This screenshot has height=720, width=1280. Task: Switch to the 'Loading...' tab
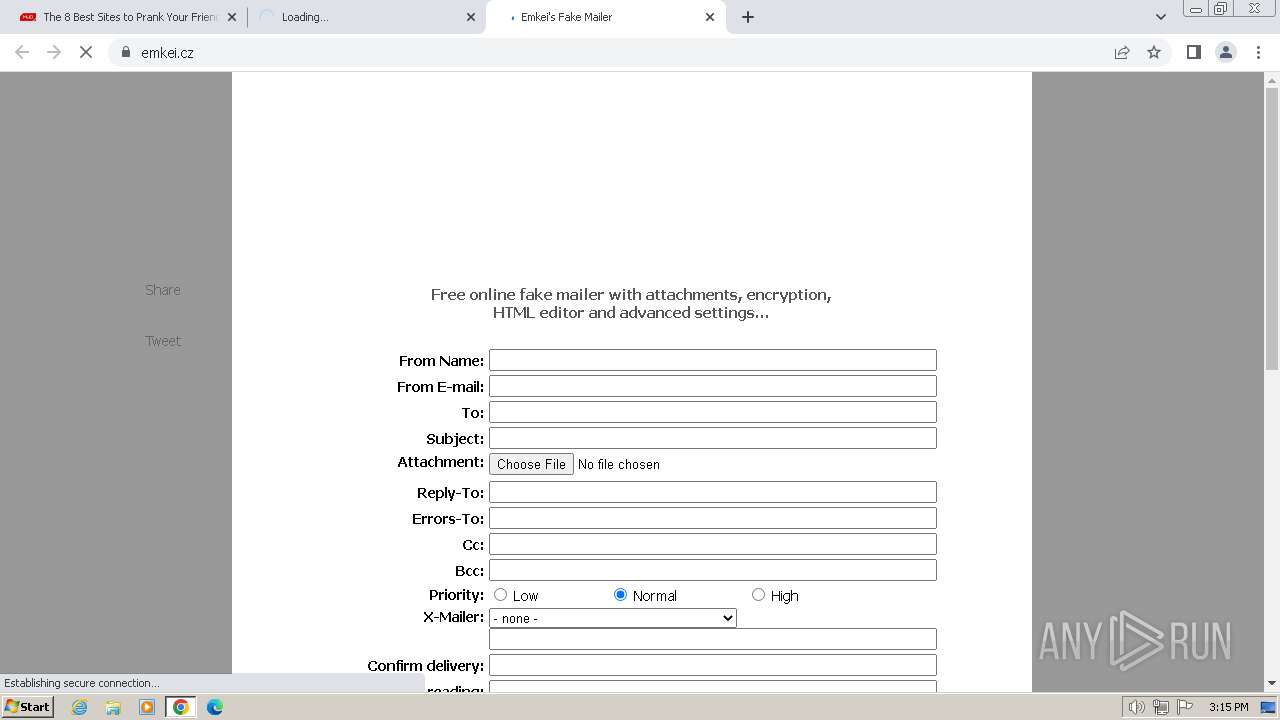pyautogui.click(x=368, y=17)
